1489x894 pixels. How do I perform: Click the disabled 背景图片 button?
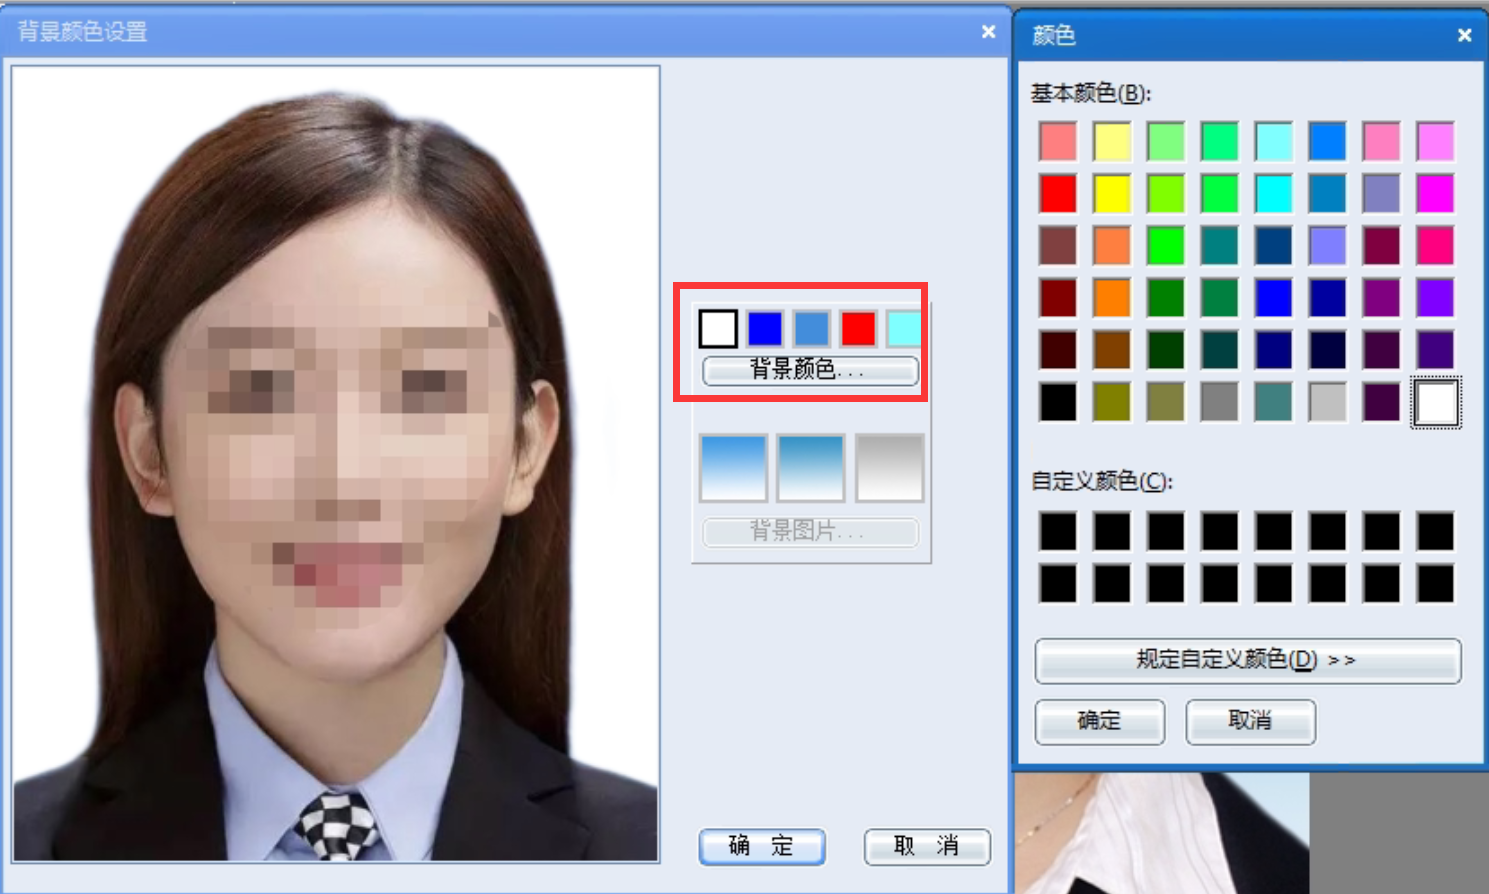tap(810, 533)
